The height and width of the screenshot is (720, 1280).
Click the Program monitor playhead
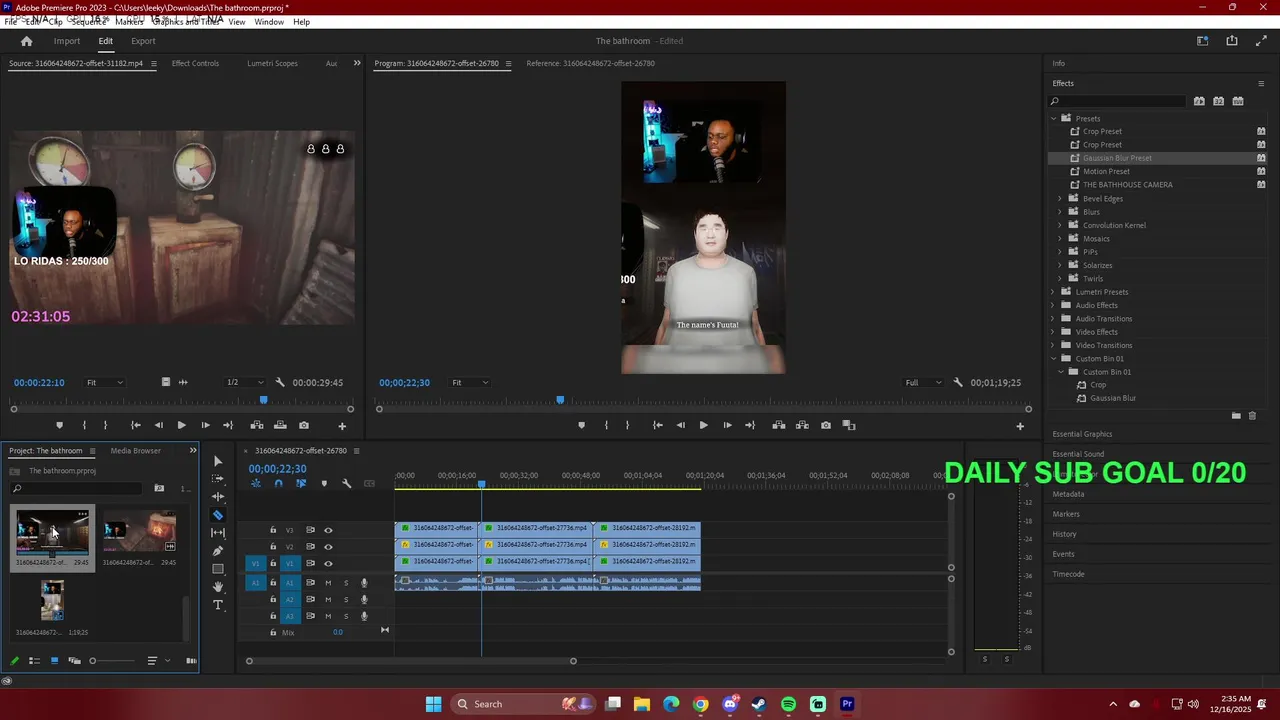point(560,400)
